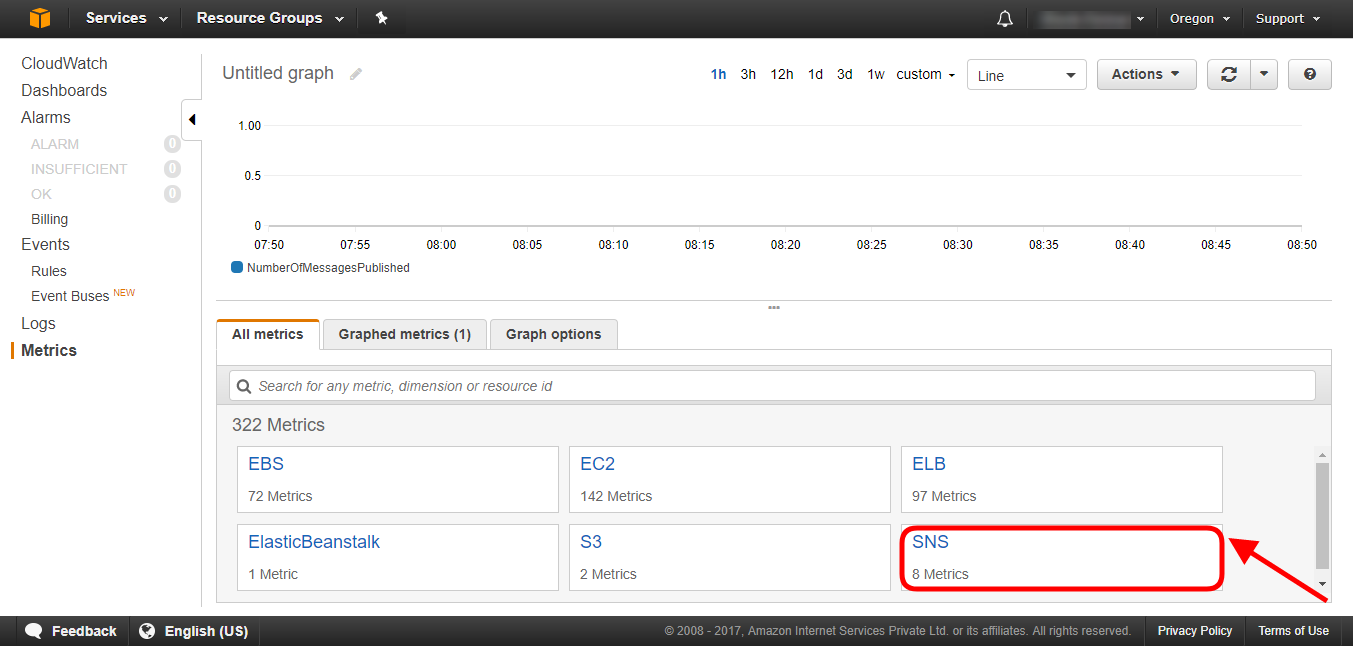Open Logs in the sidebar

38,323
